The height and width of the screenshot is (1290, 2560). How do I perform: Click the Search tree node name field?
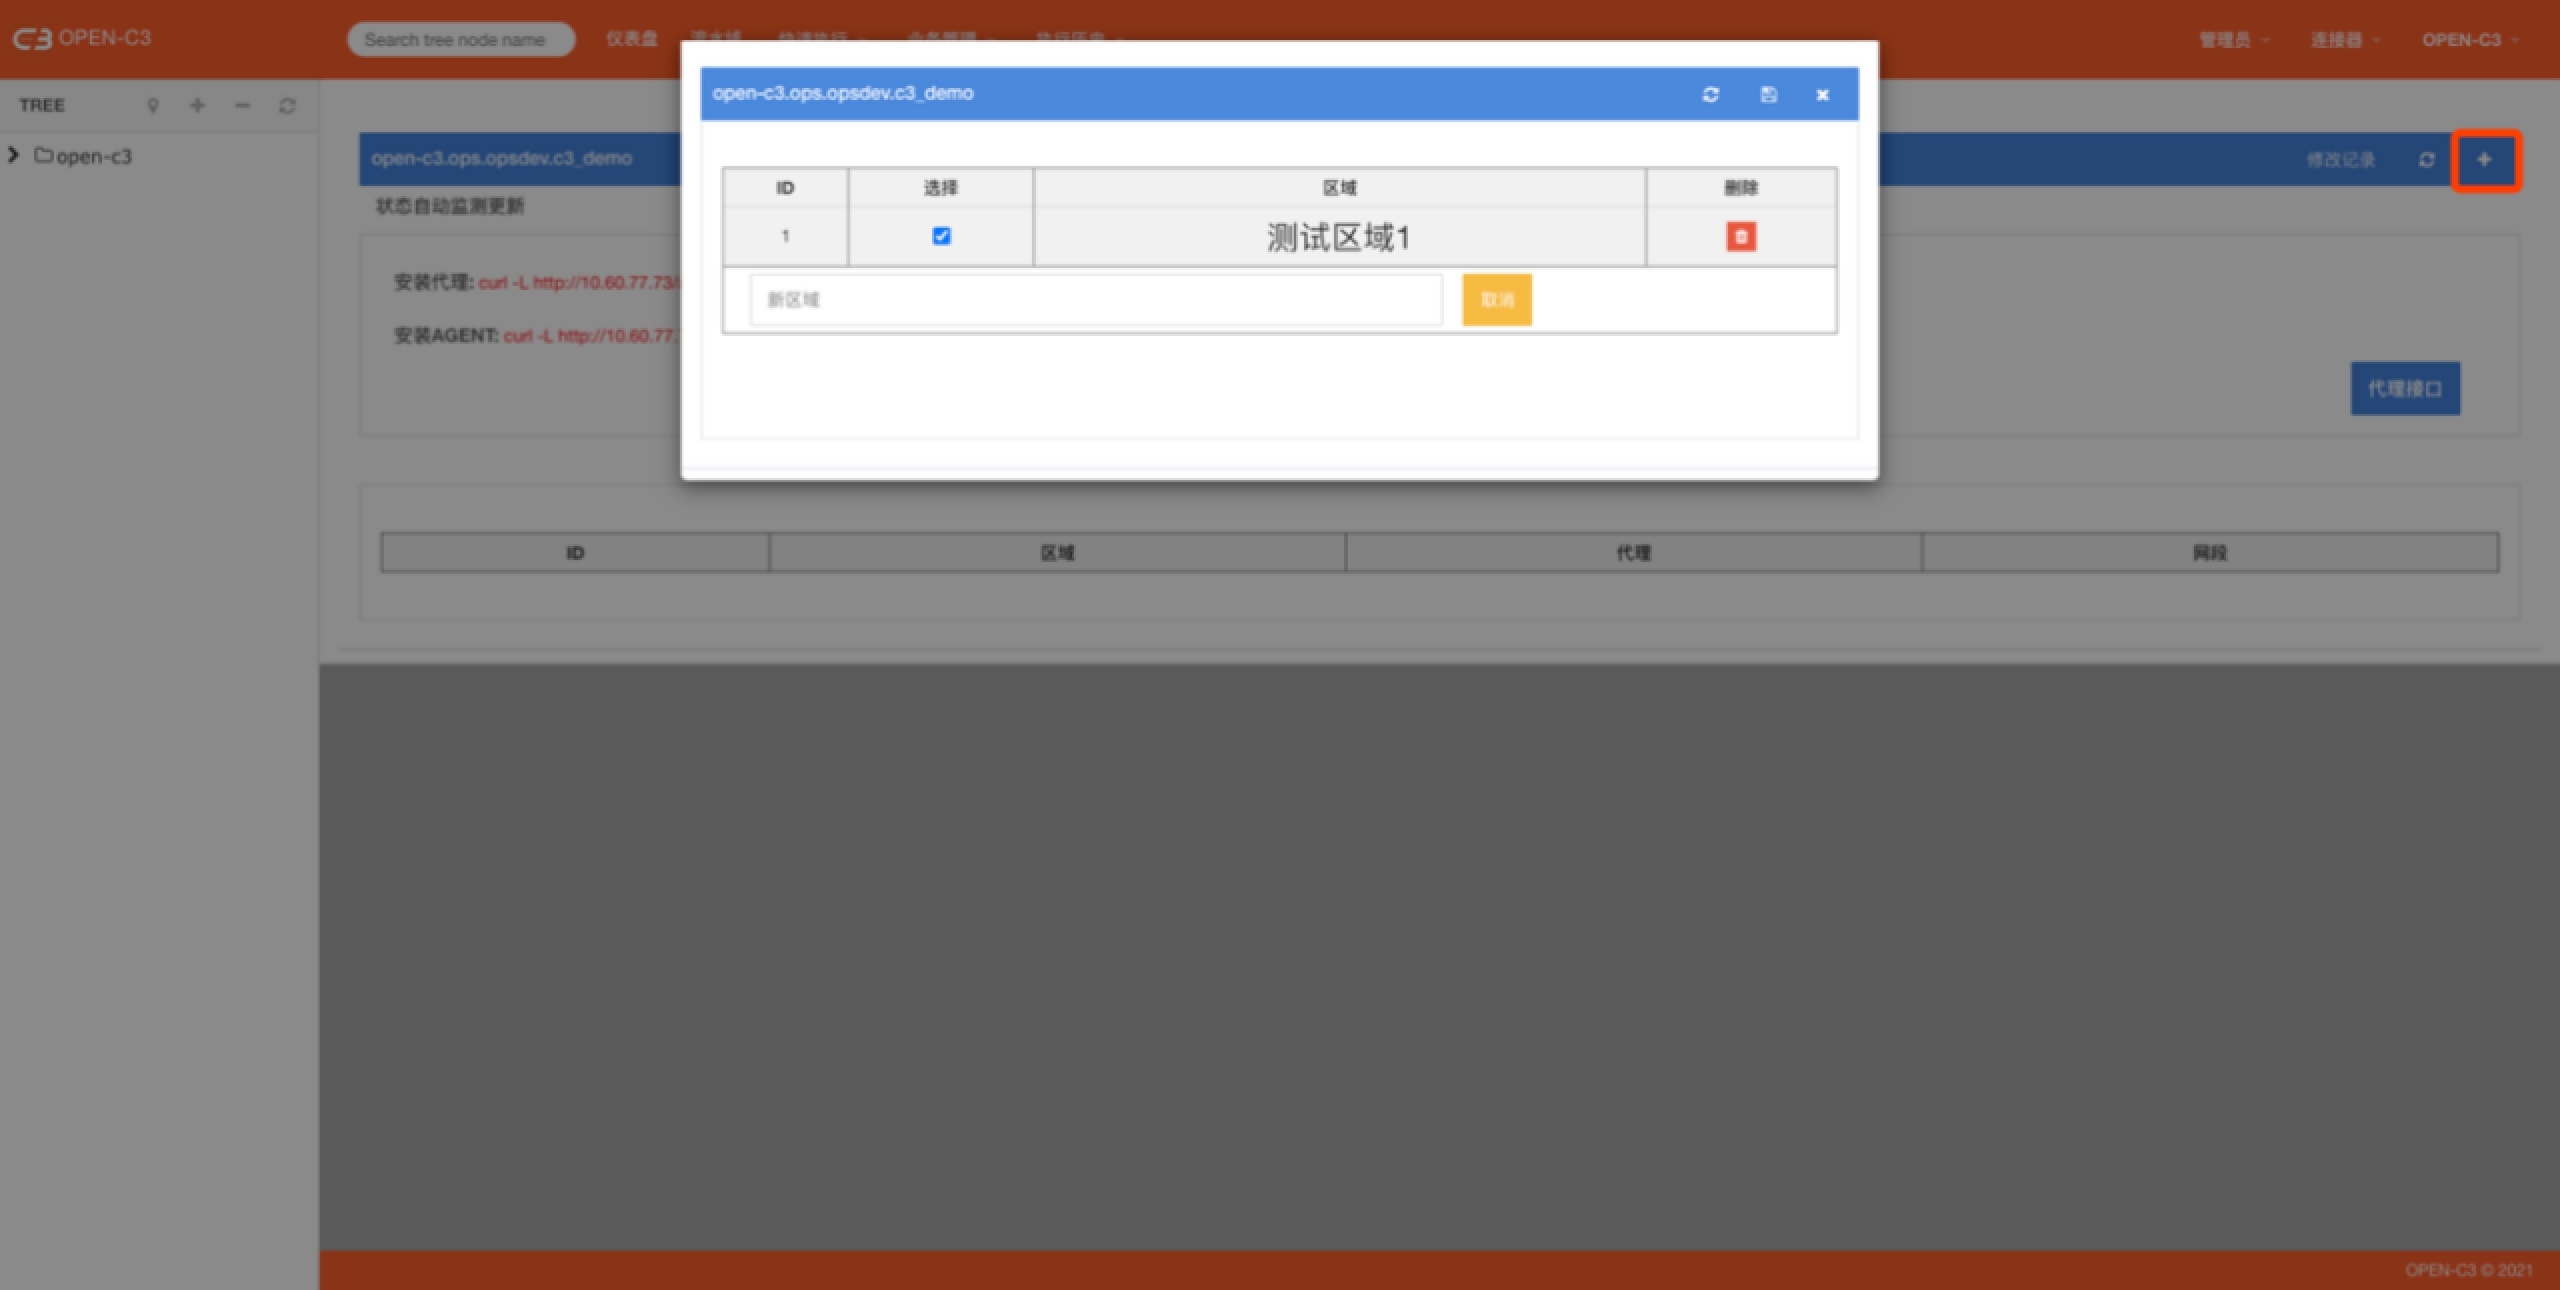(460, 40)
